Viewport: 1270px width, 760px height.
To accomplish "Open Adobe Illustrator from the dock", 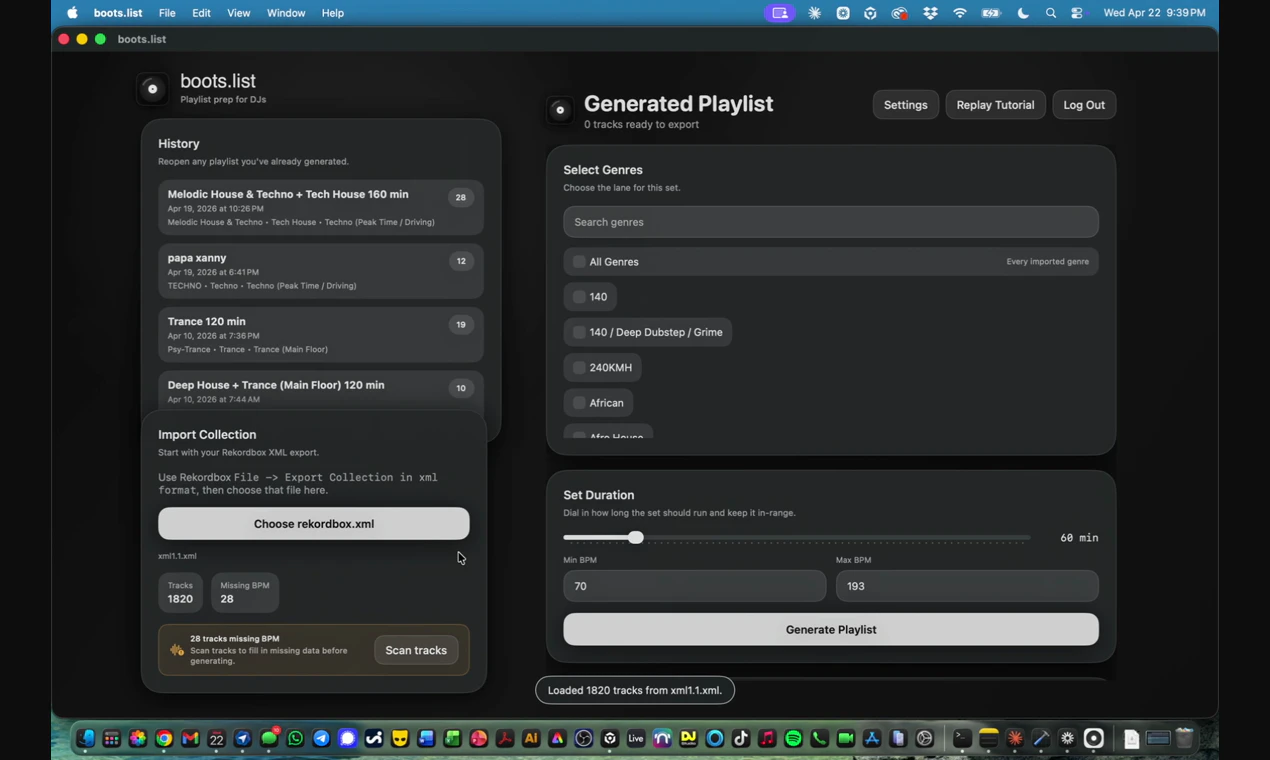I will (531, 738).
